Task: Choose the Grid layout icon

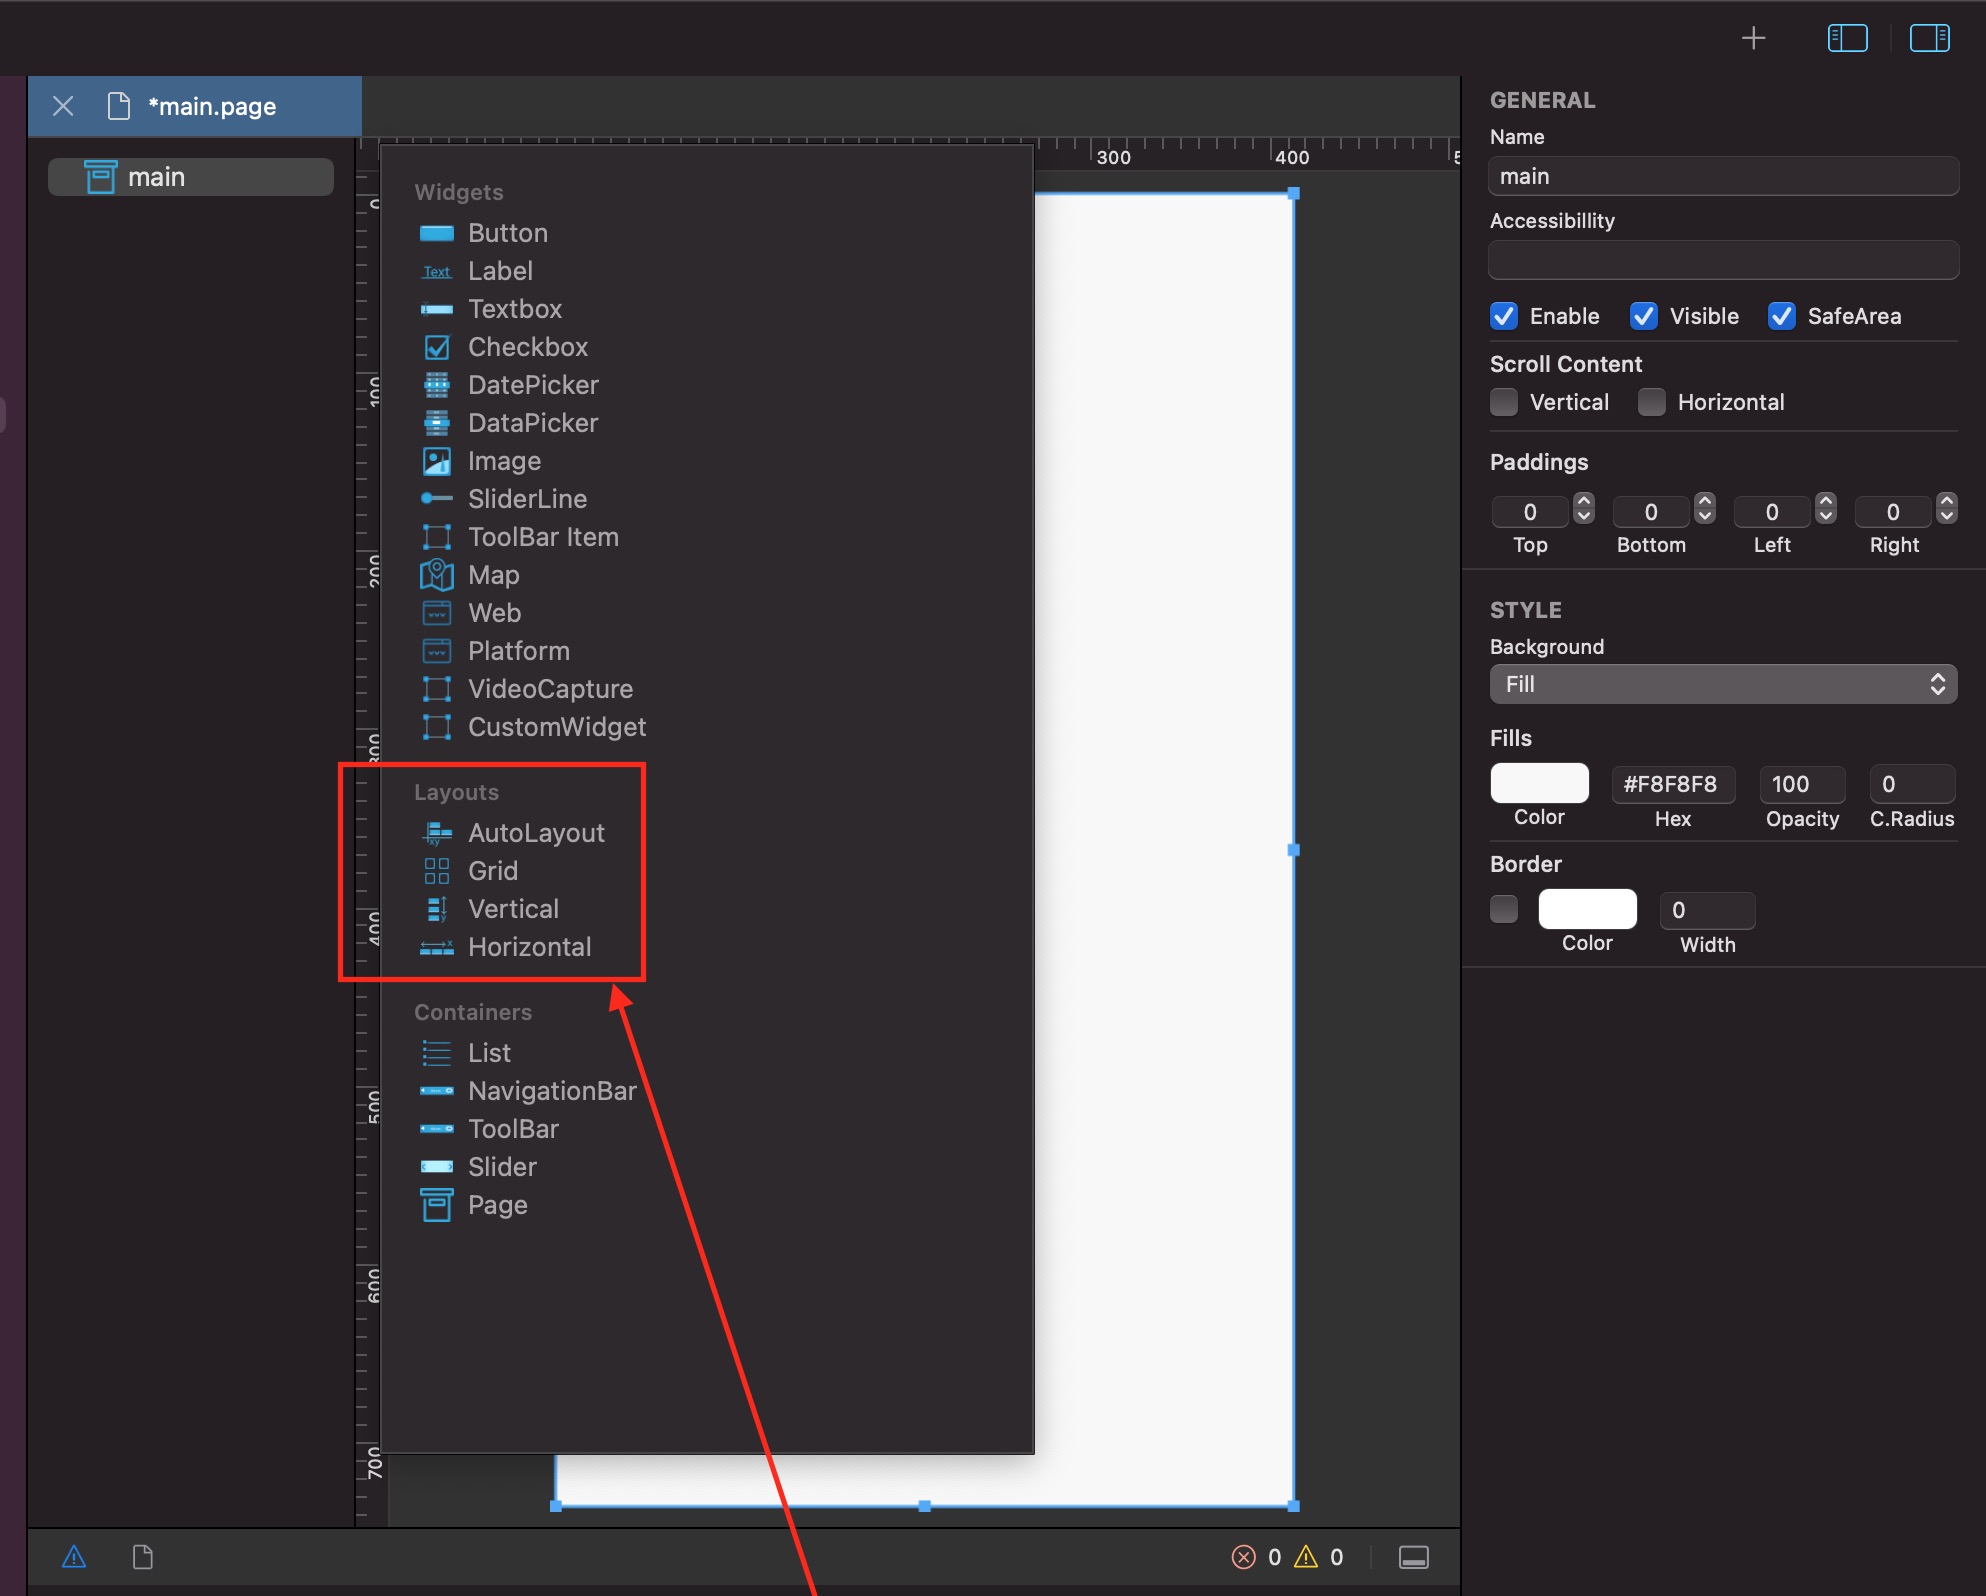Action: click(x=437, y=871)
